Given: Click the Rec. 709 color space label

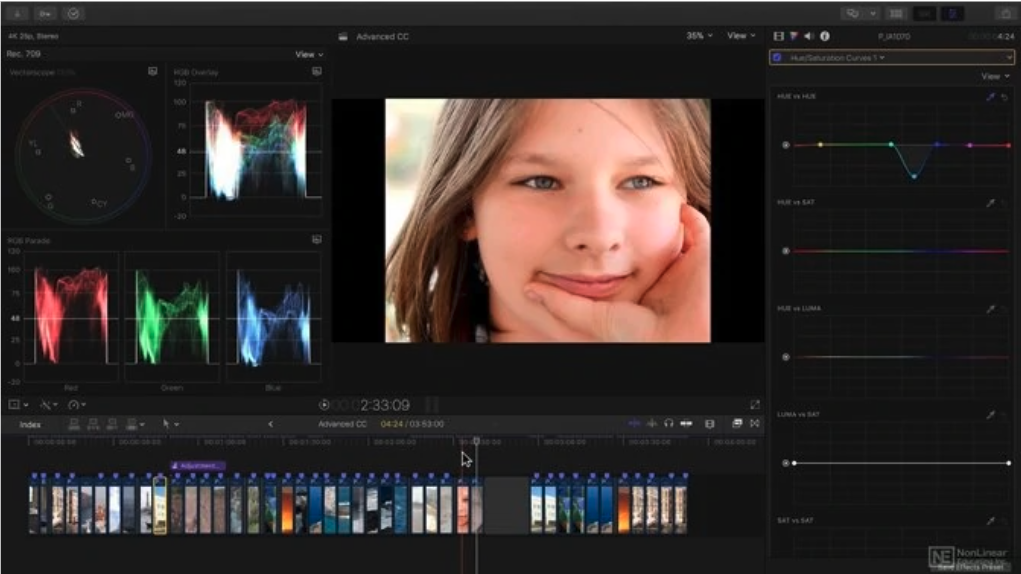Looking at the screenshot, I should (23, 54).
